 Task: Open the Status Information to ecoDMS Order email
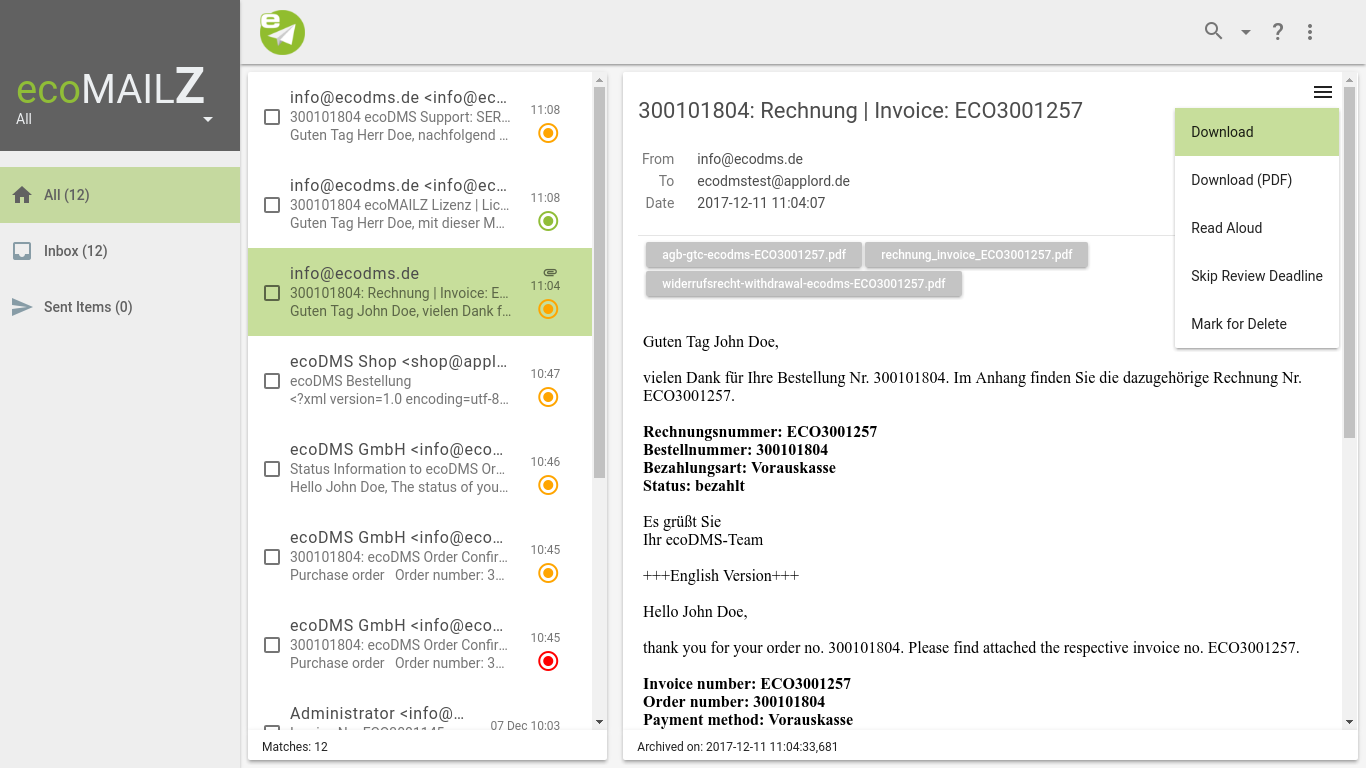pyautogui.click(x=420, y=469)
